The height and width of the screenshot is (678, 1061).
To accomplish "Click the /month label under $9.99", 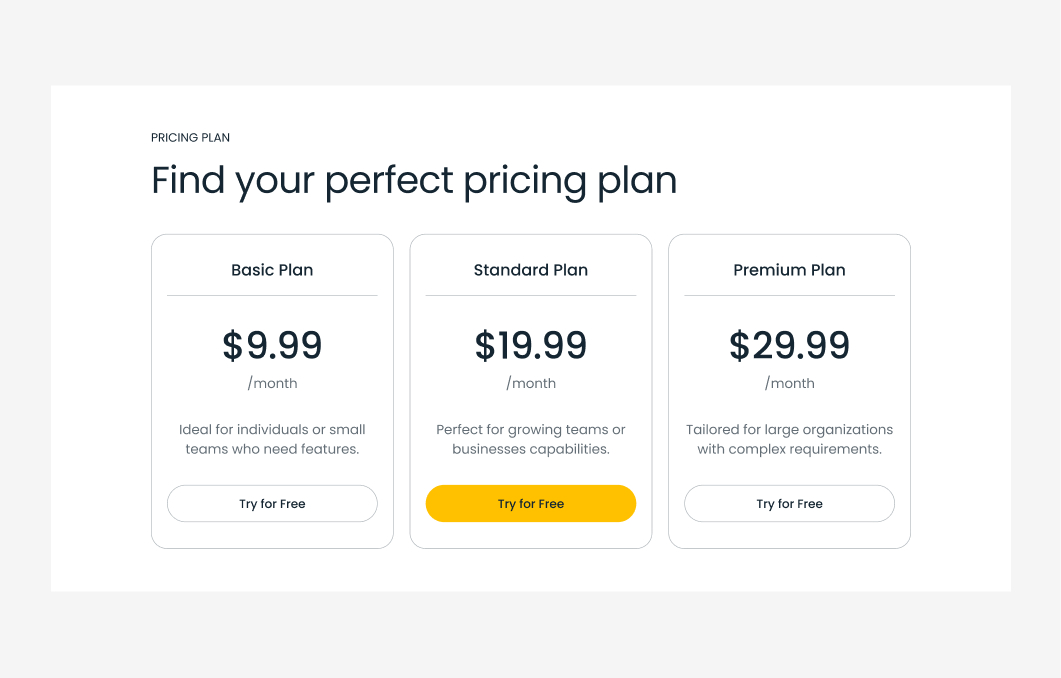I will pos(274,383).
